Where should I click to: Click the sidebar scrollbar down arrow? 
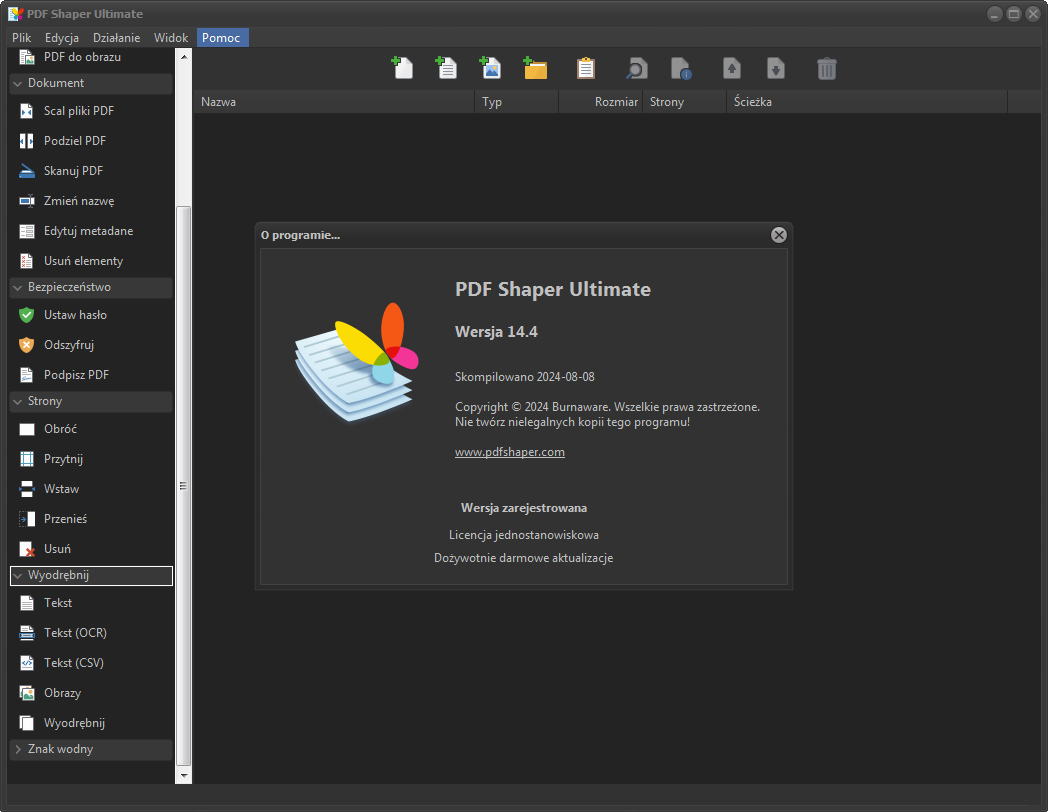[184, 776]
